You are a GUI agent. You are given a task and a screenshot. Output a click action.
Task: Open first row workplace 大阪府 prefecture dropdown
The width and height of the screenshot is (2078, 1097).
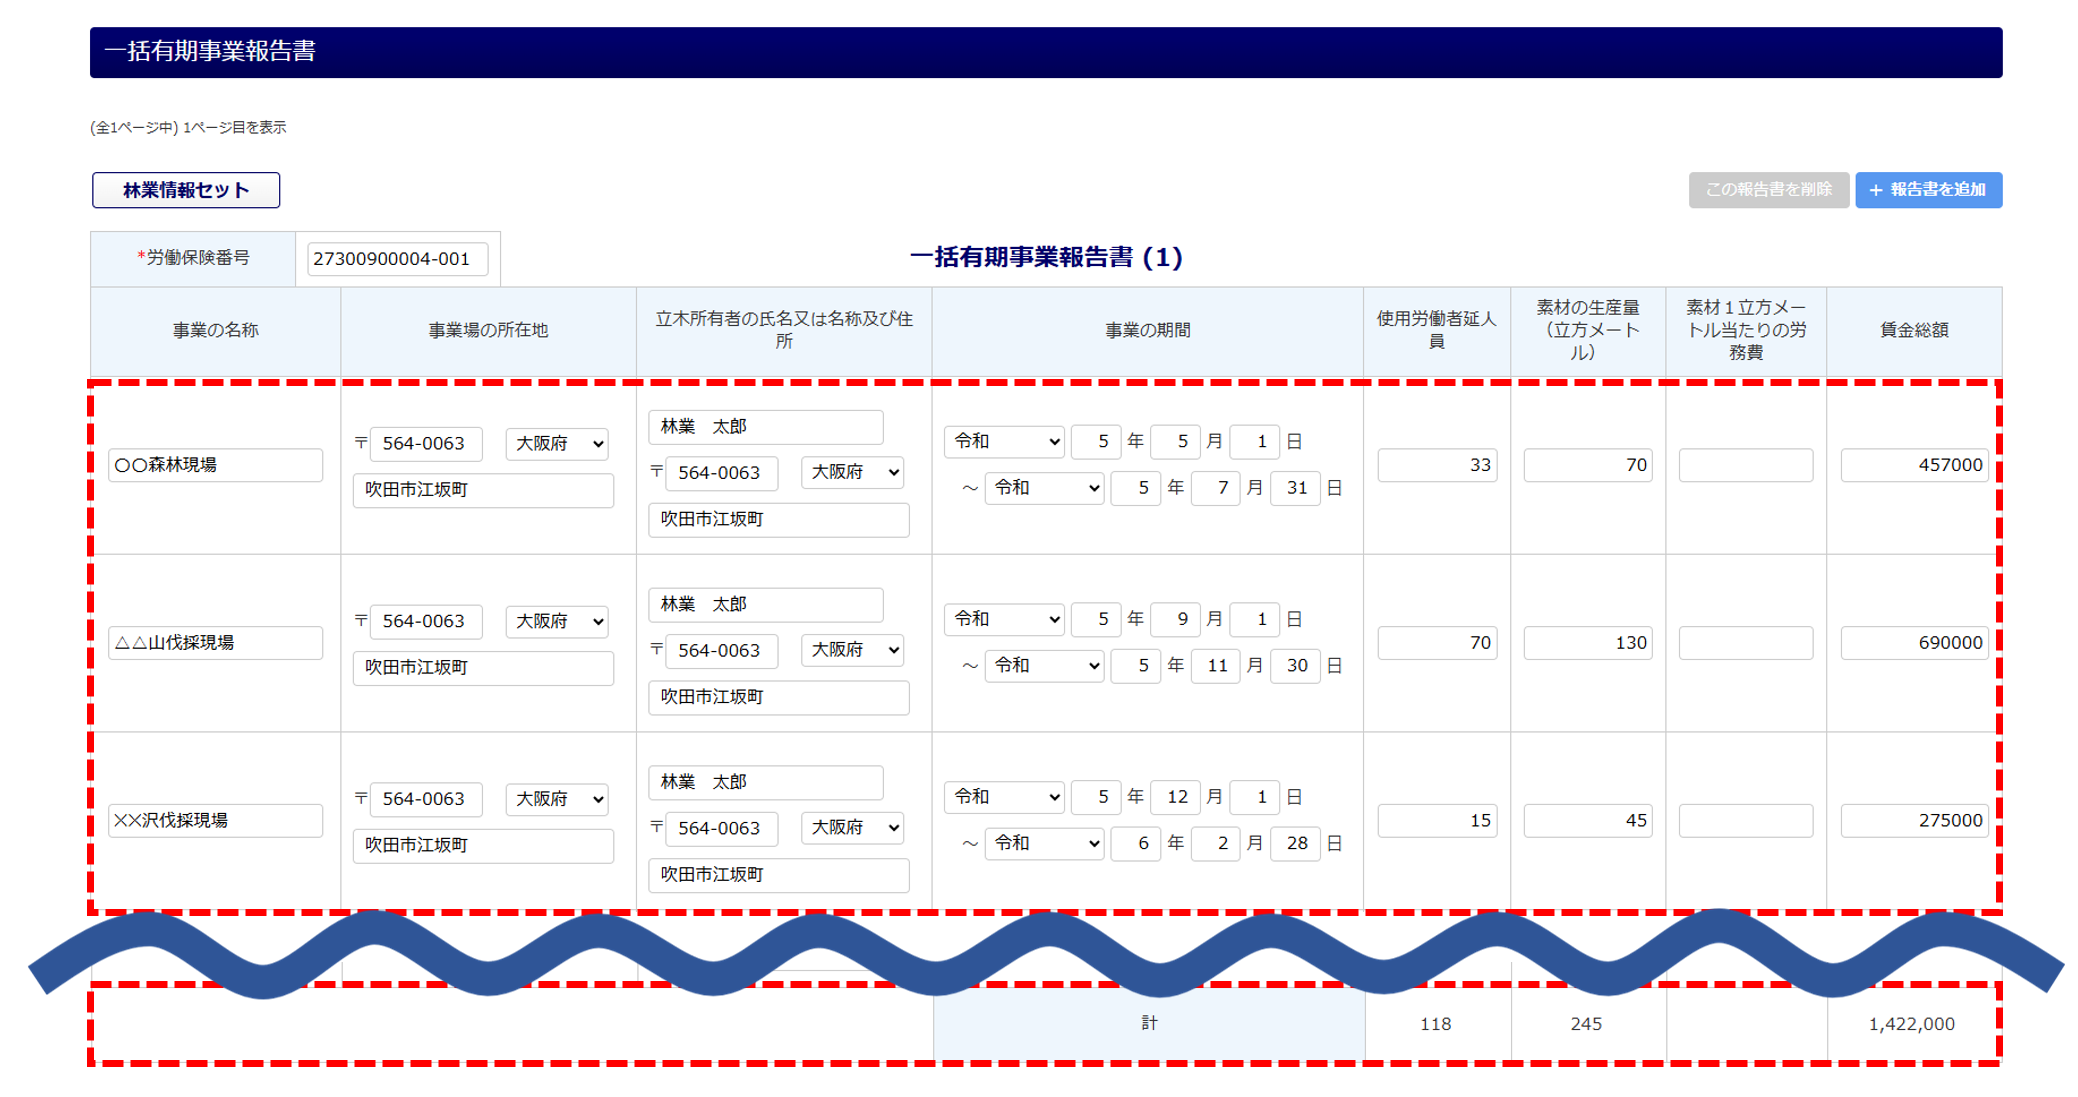(x=557, y=443)
